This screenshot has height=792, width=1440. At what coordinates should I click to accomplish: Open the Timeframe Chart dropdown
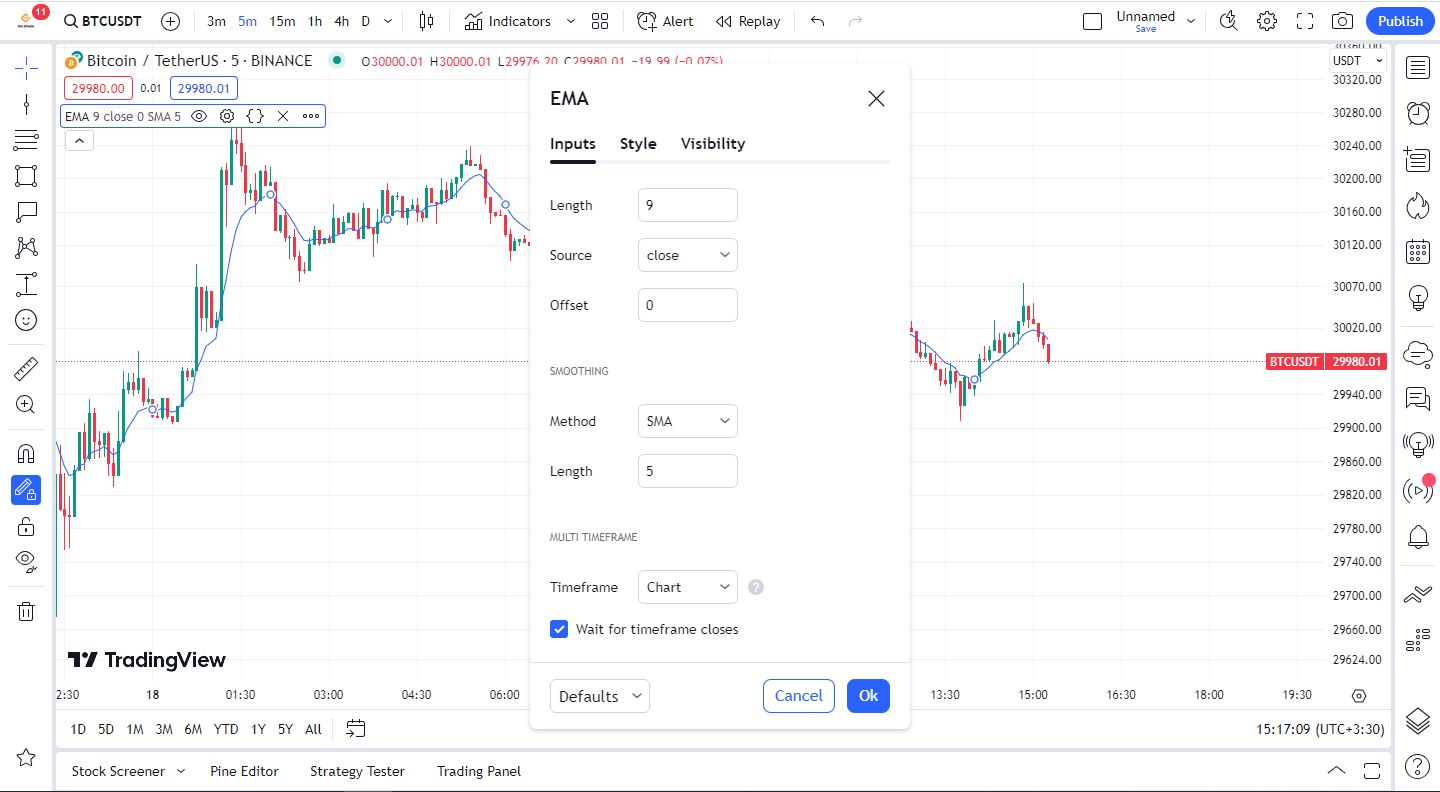(x=688, y=587)
